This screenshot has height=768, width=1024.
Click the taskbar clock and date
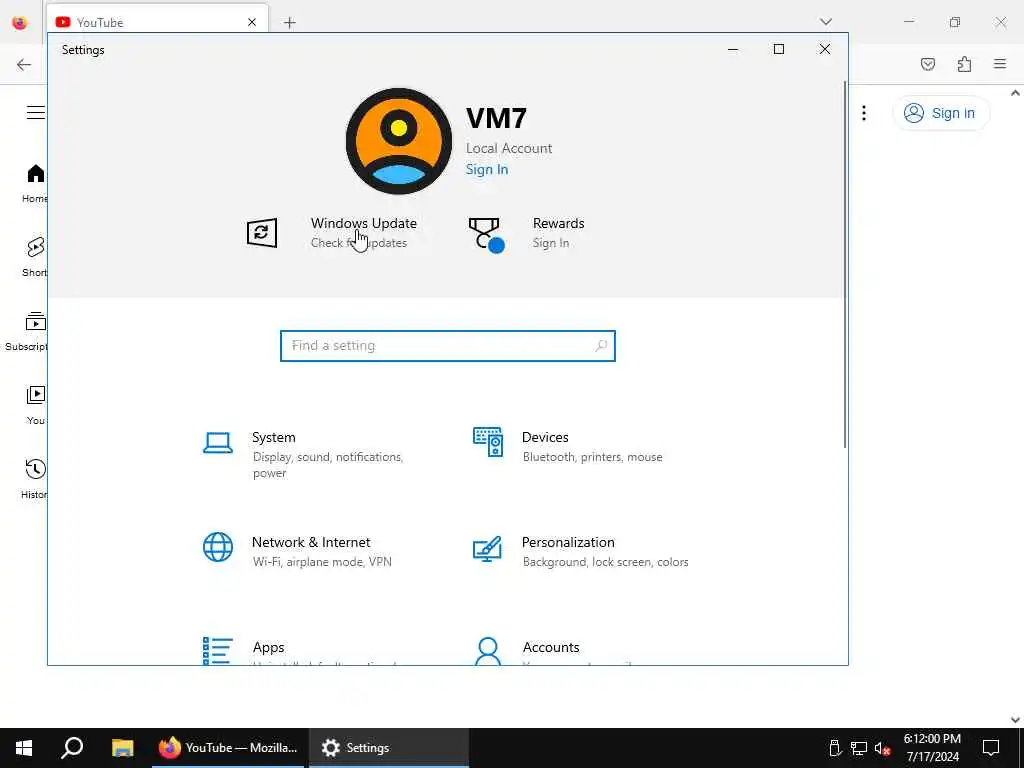(x=932, y=748)
